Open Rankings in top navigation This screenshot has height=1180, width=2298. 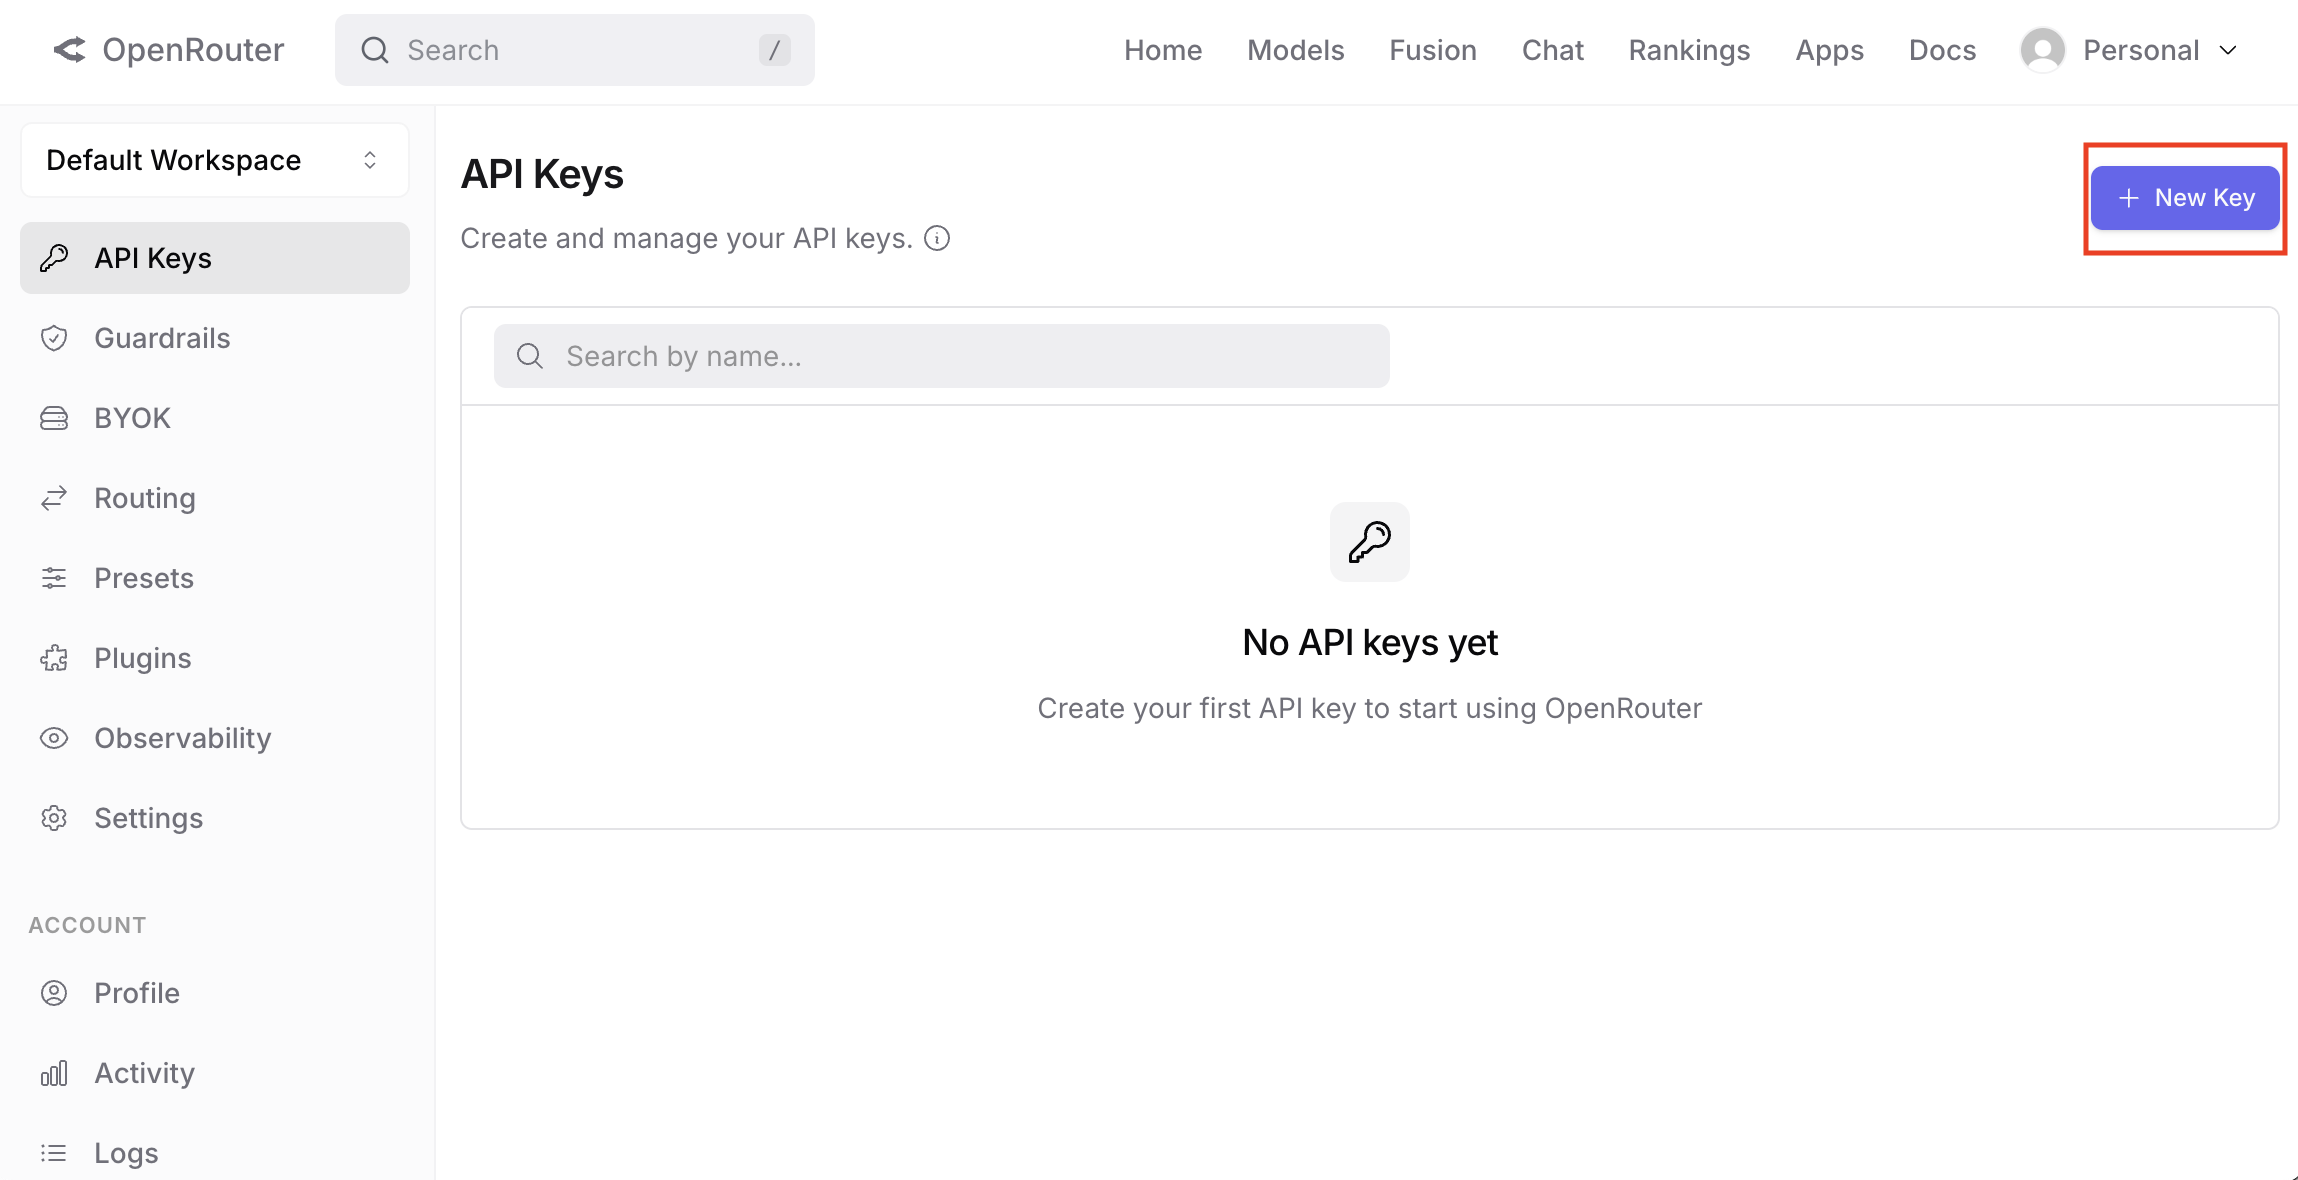click(1690, 50)
